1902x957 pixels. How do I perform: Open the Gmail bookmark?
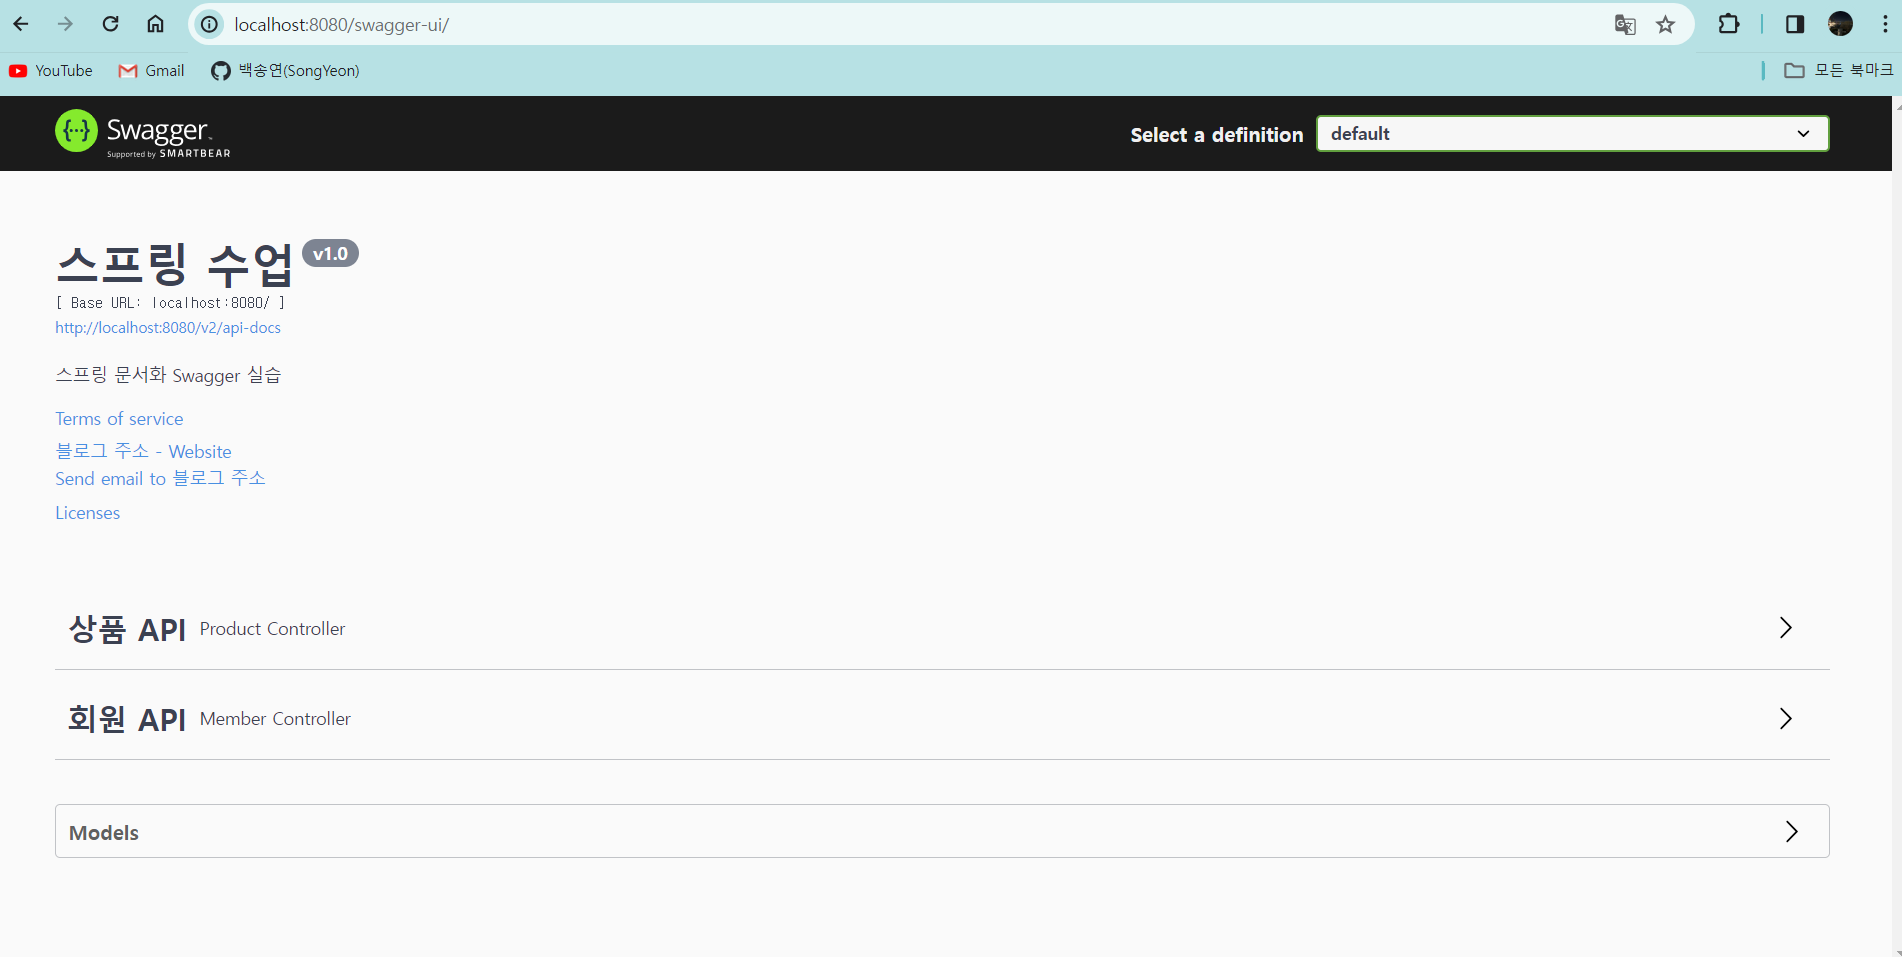[152, 71]
